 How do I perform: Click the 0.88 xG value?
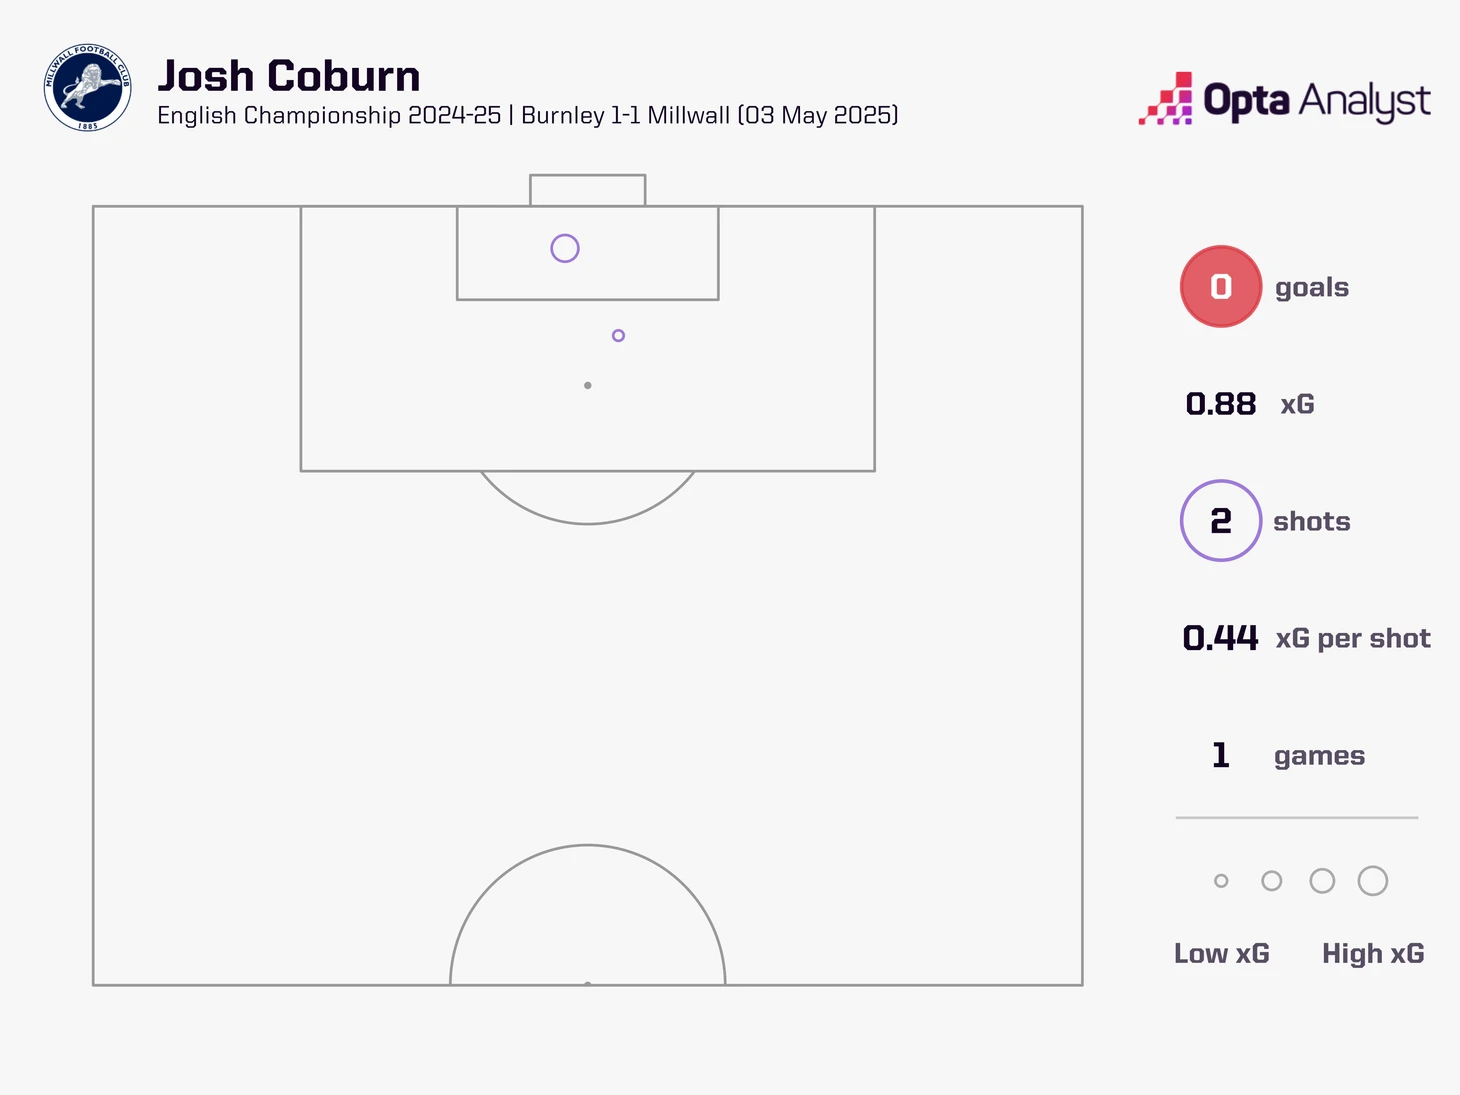coord(1220,404)
